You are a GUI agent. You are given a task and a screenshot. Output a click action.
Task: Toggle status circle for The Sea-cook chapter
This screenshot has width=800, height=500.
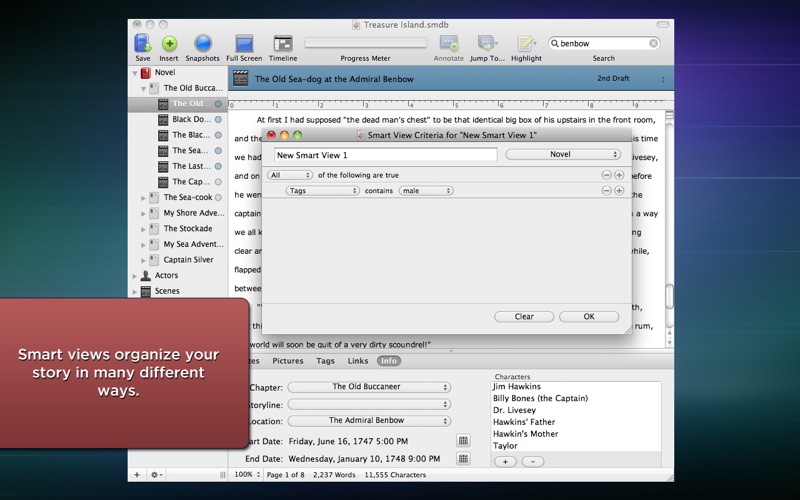tap(218, 197)
